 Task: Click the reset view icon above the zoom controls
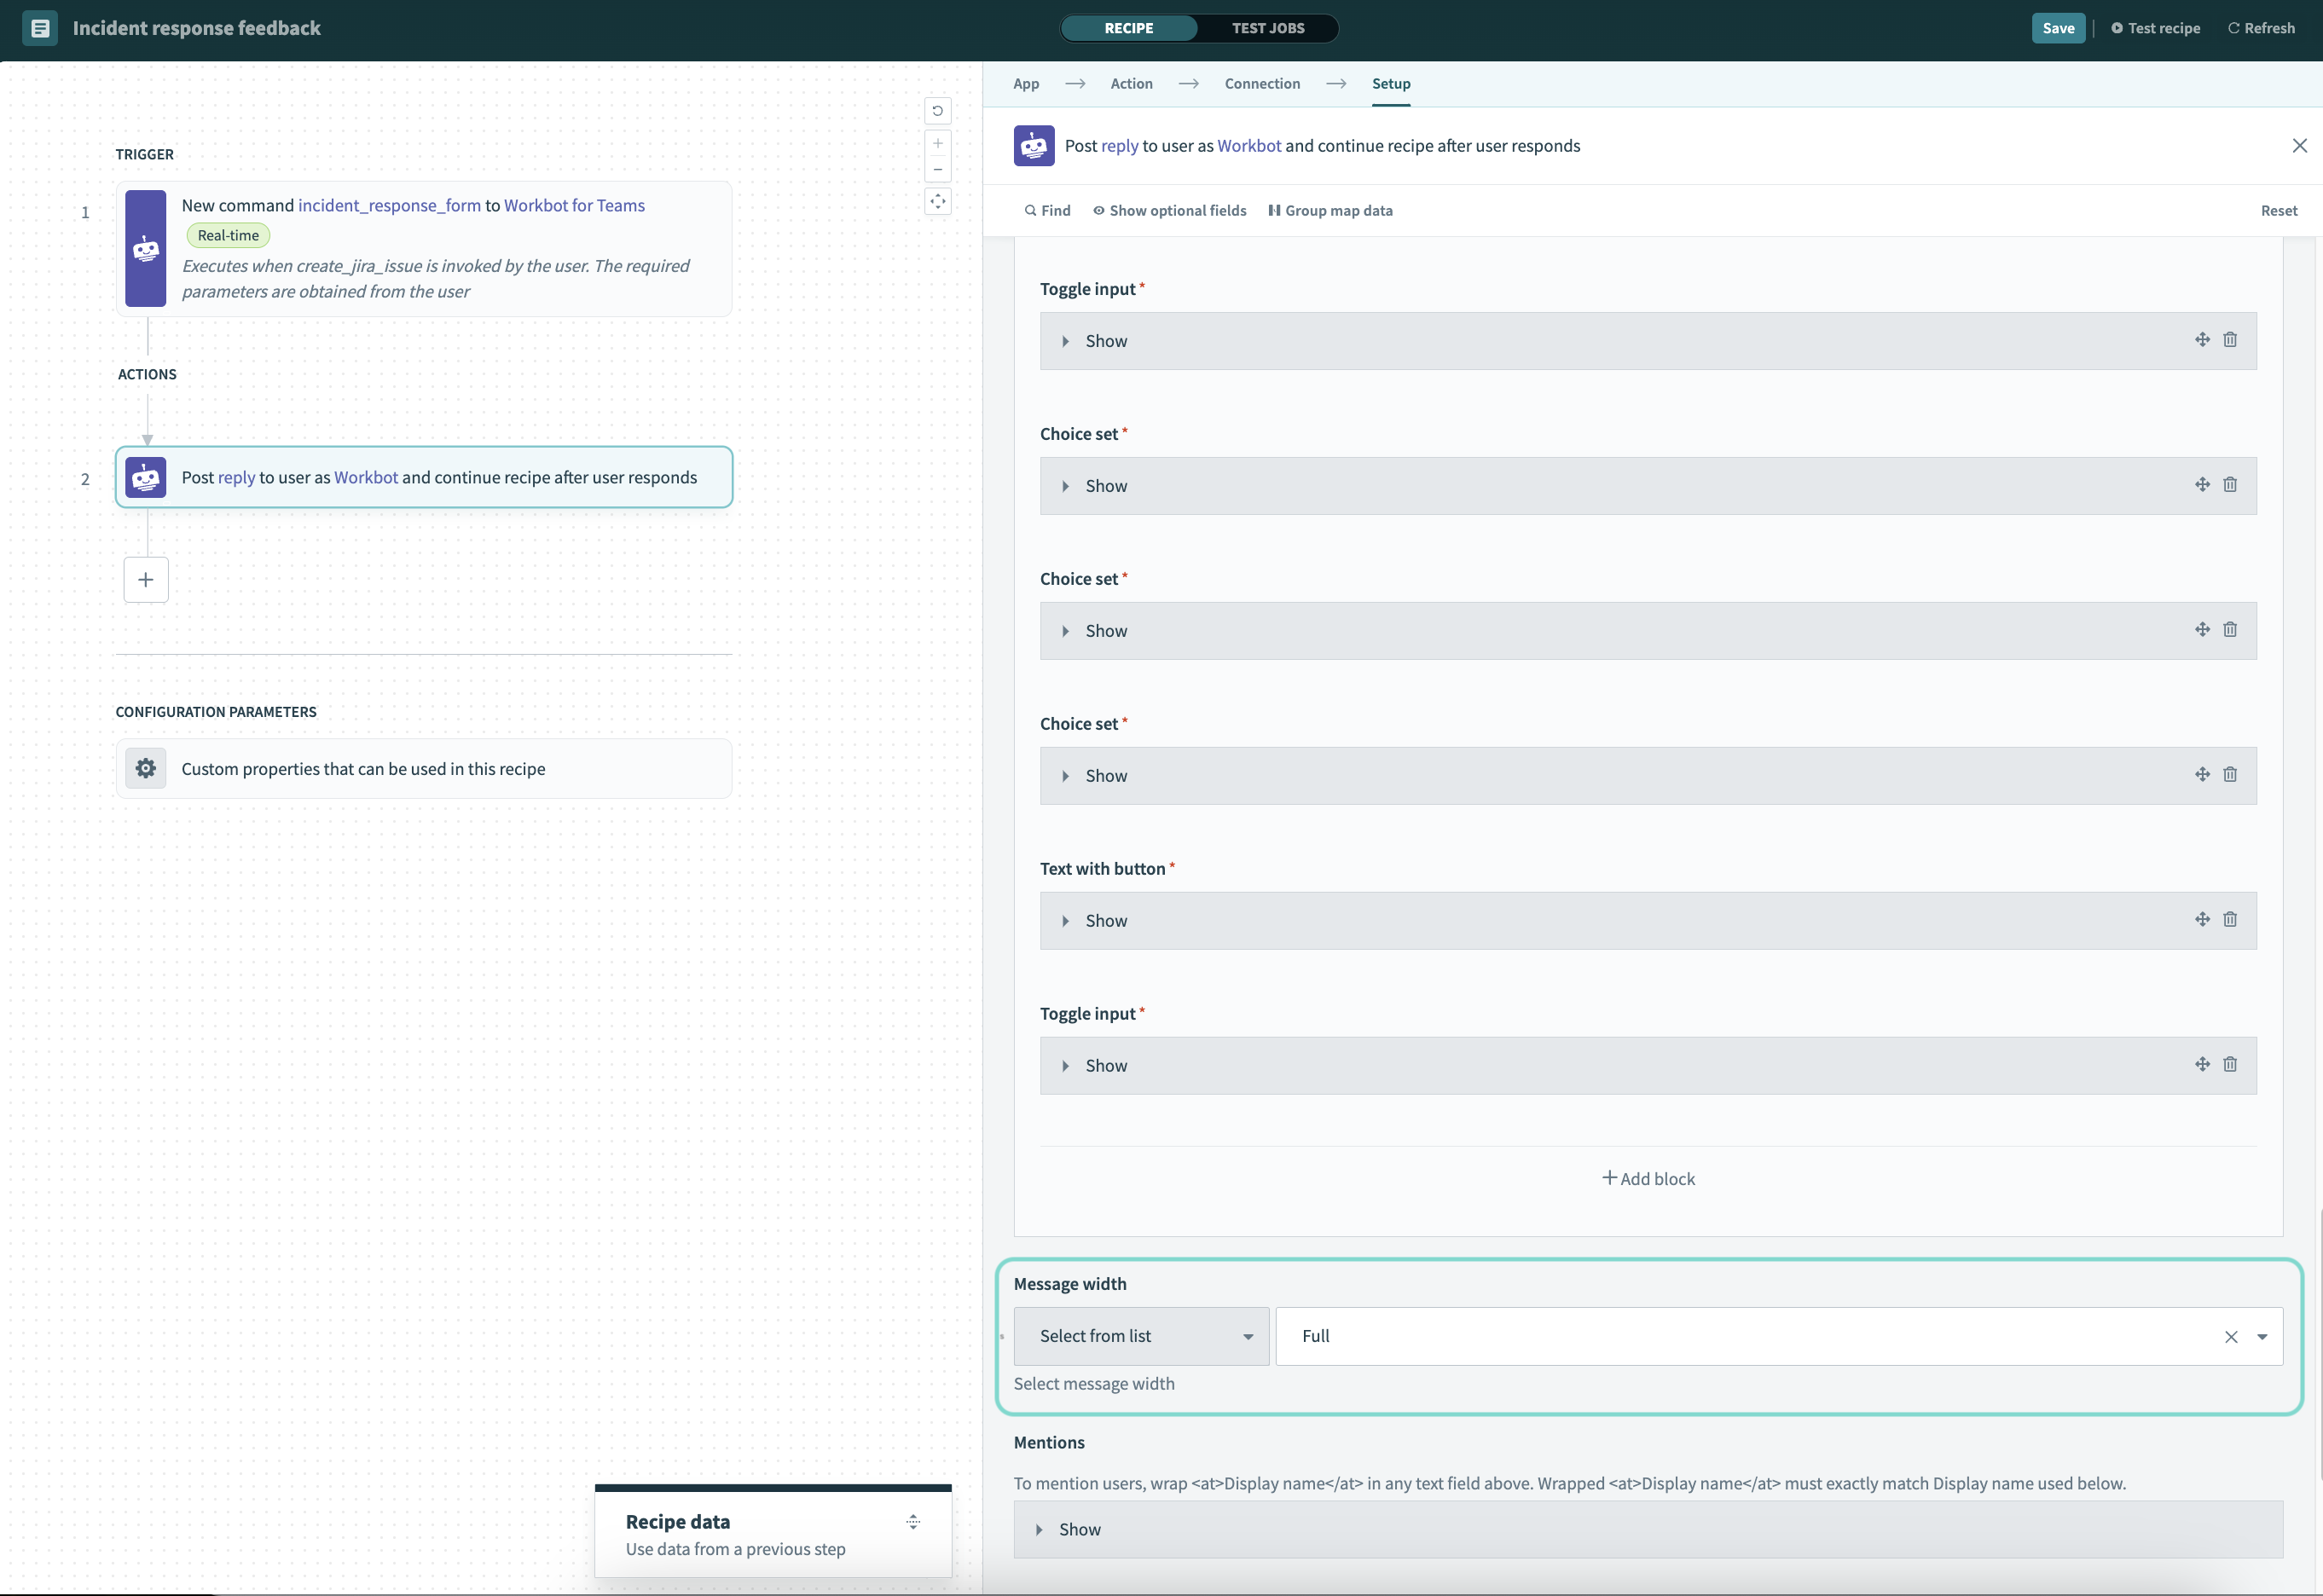937,110
